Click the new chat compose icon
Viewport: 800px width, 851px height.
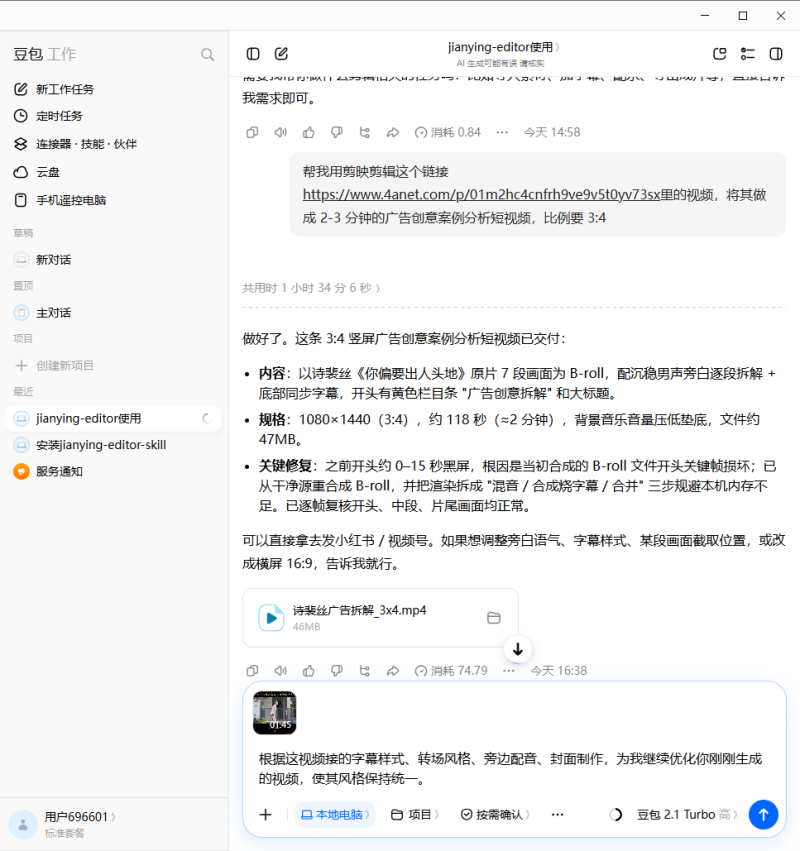pyautogui.click(x=281, y=54)
